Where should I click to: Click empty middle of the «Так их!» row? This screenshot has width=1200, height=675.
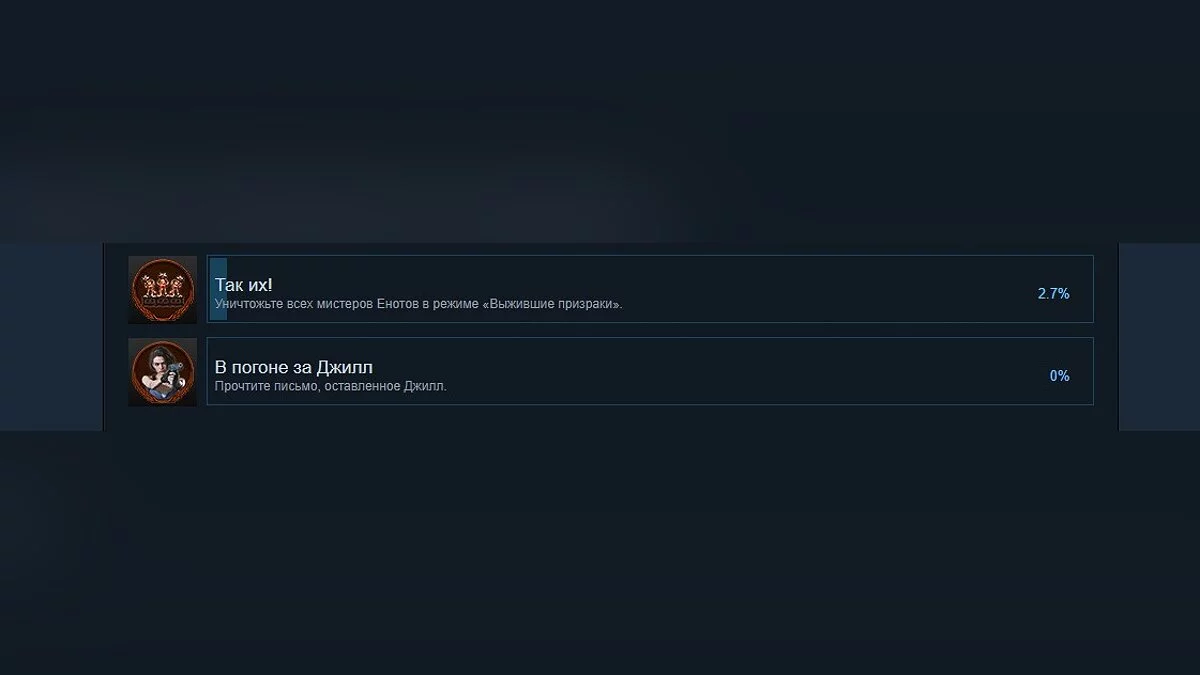[800, 289]
